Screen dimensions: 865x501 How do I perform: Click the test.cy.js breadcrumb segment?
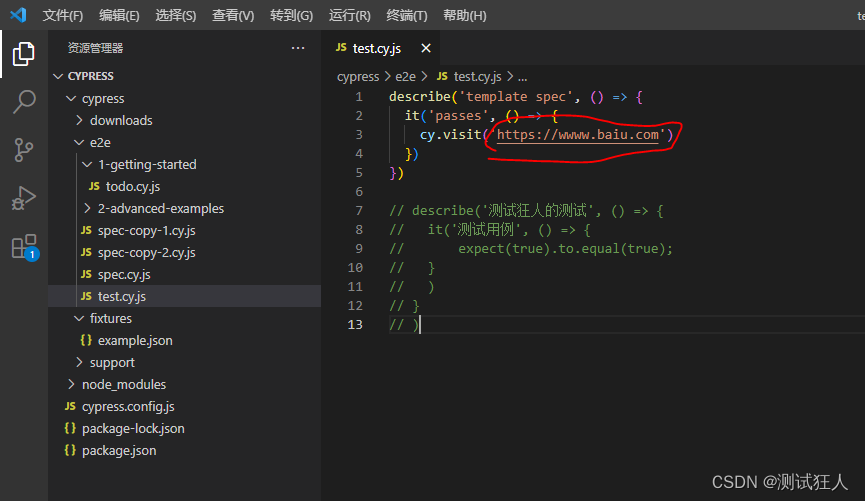tap(469, 77)
